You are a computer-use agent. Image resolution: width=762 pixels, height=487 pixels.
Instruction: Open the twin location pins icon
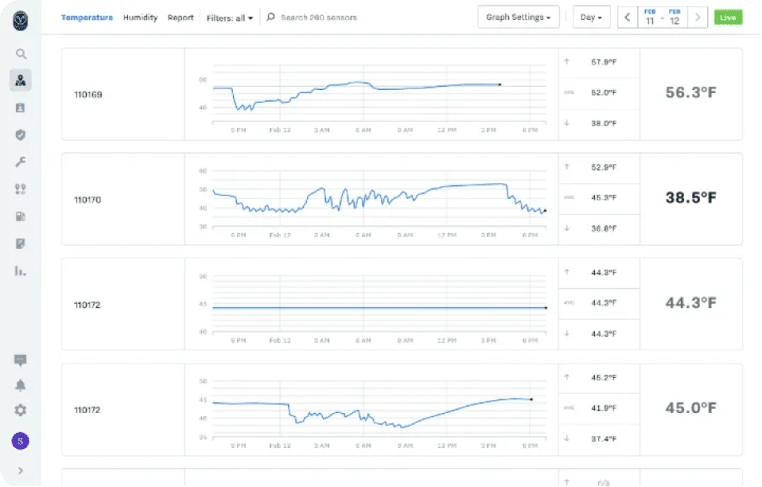click(20, 189)
